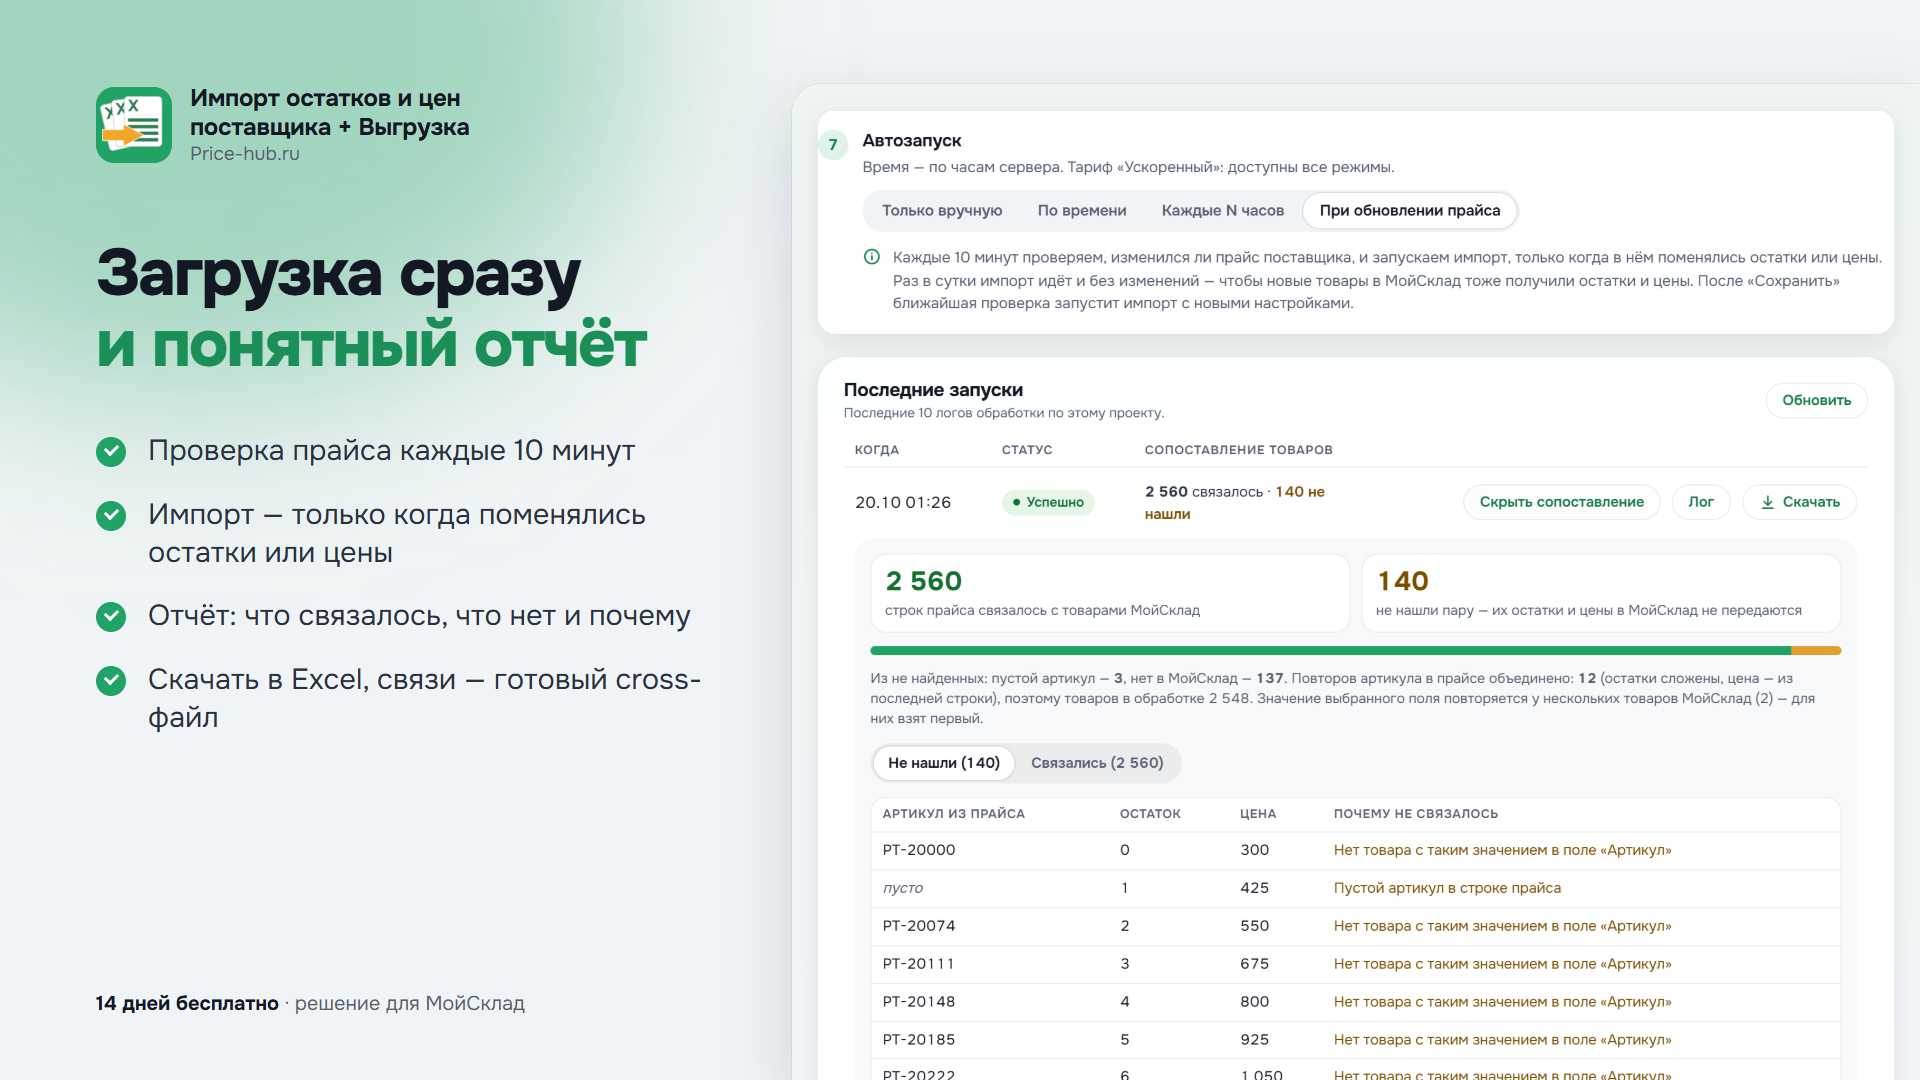Click the 'ОСТАТОК' column header
The image size is (1920, 1080).
coord(1150,814)
